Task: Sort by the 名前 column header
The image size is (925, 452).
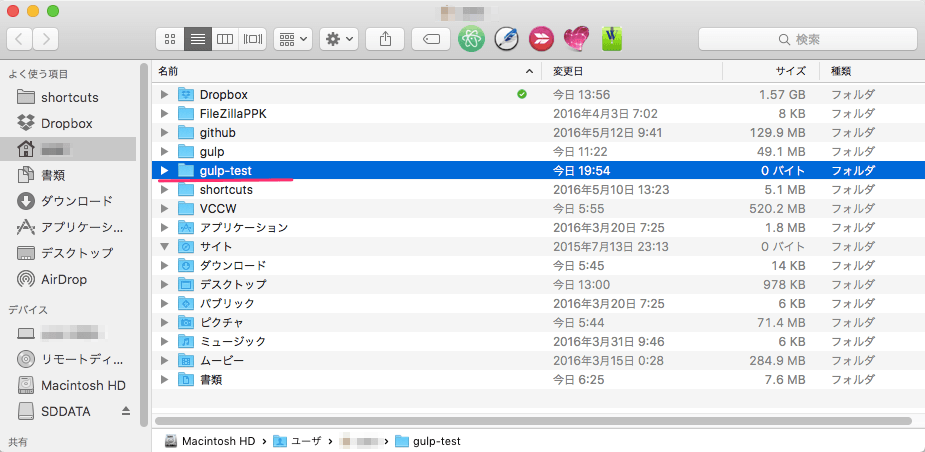Action: pos(347,71)
